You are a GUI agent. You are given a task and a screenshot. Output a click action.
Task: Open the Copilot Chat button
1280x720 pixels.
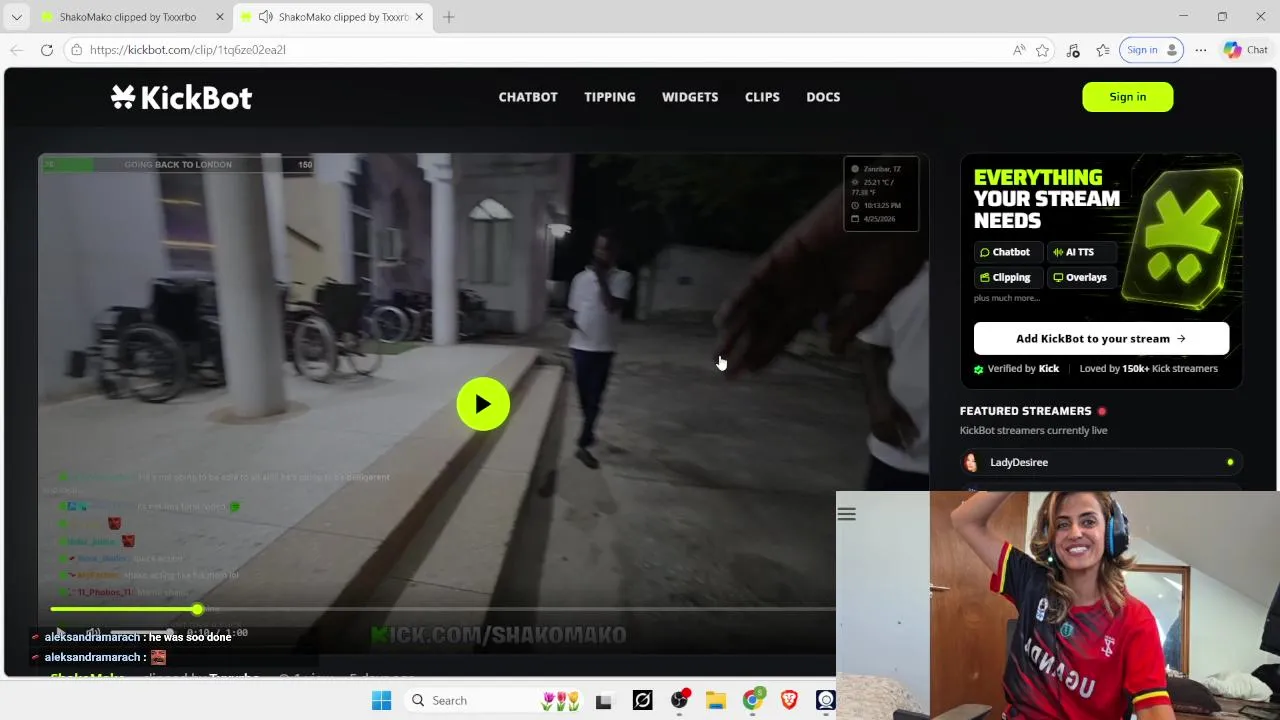pyautogui.click(x=1246, y=50)
